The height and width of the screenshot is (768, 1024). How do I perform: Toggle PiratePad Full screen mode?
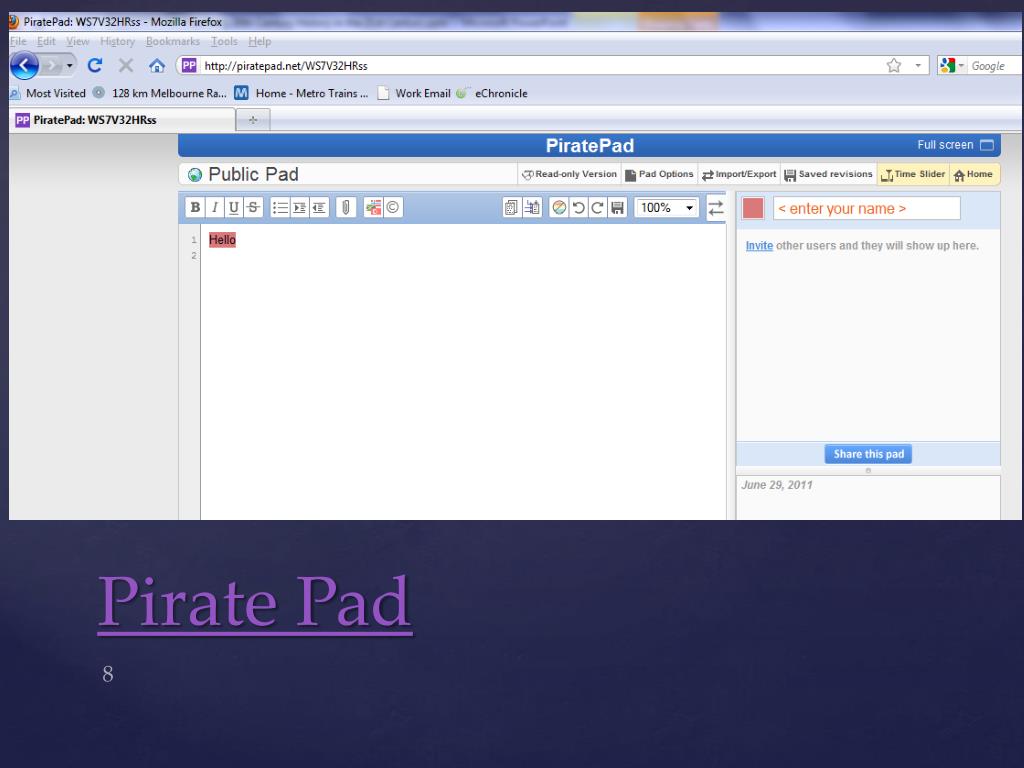(955, 145)
